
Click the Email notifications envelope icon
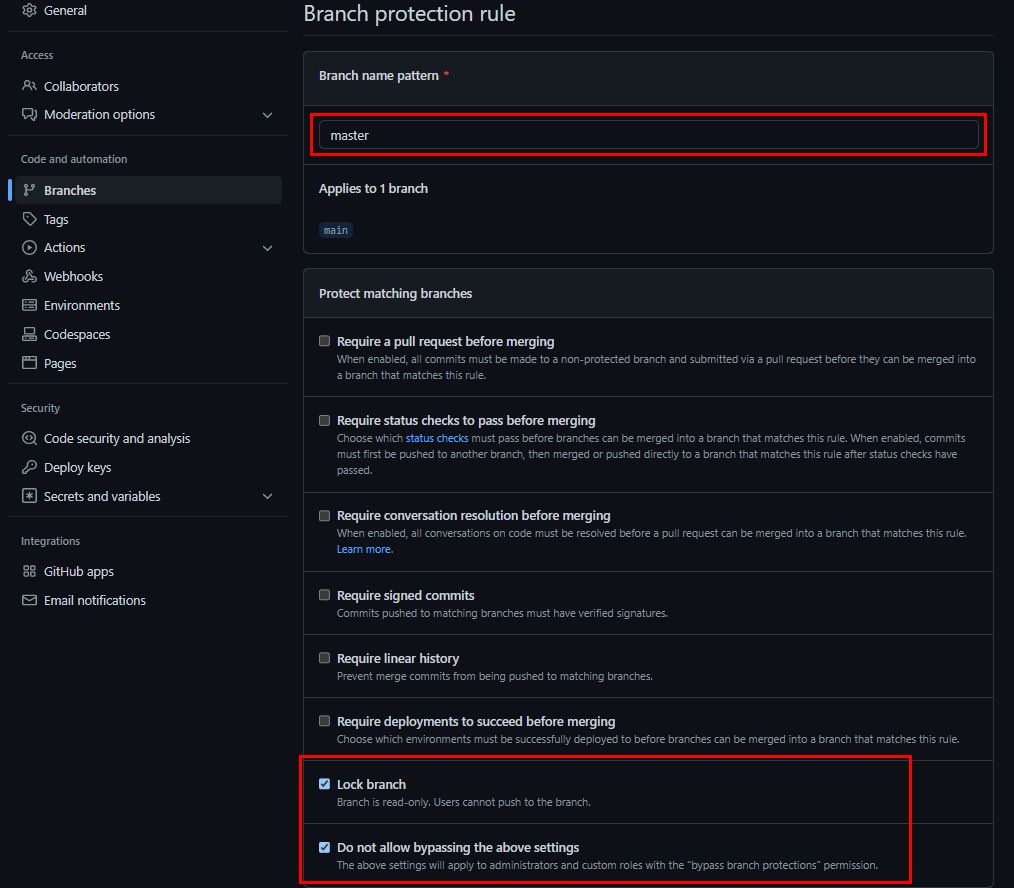pyautogui.click(x=29, y=600)
